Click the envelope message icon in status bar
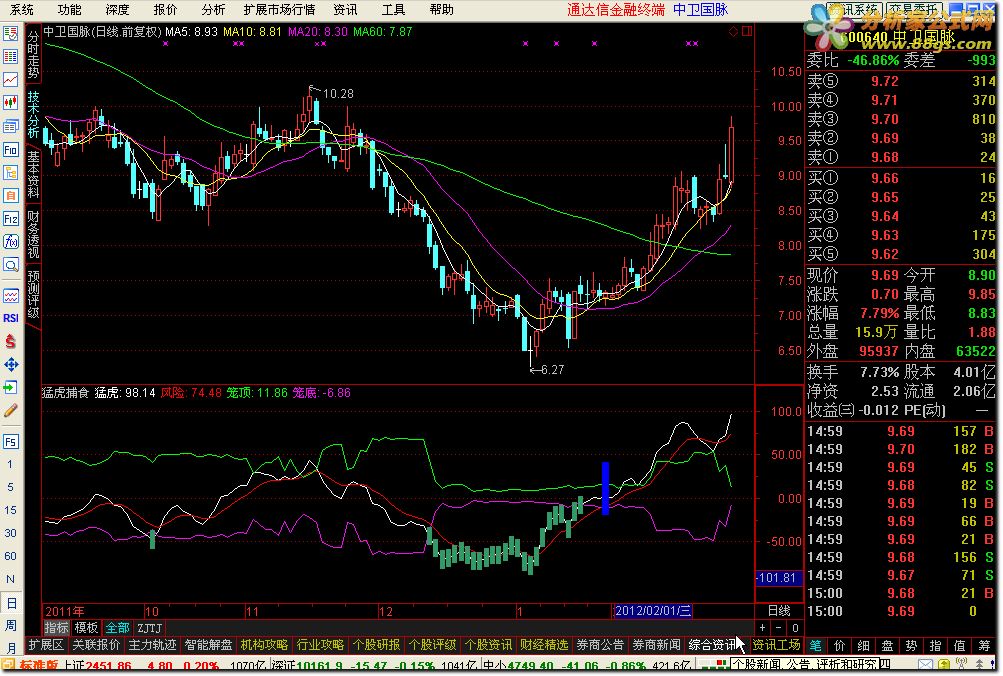 coord(925,665)
